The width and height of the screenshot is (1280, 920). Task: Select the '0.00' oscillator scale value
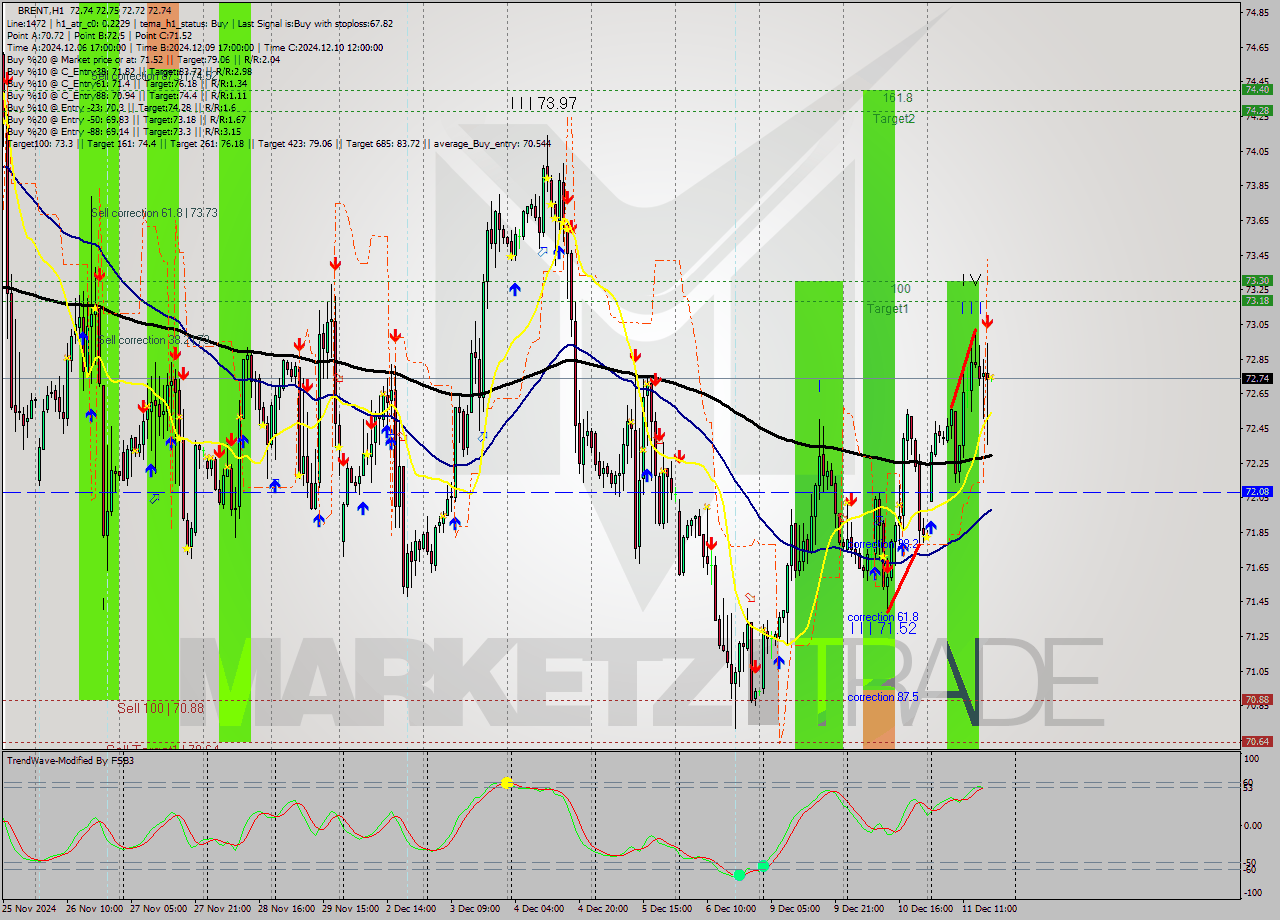click(x=1253, y=825)
